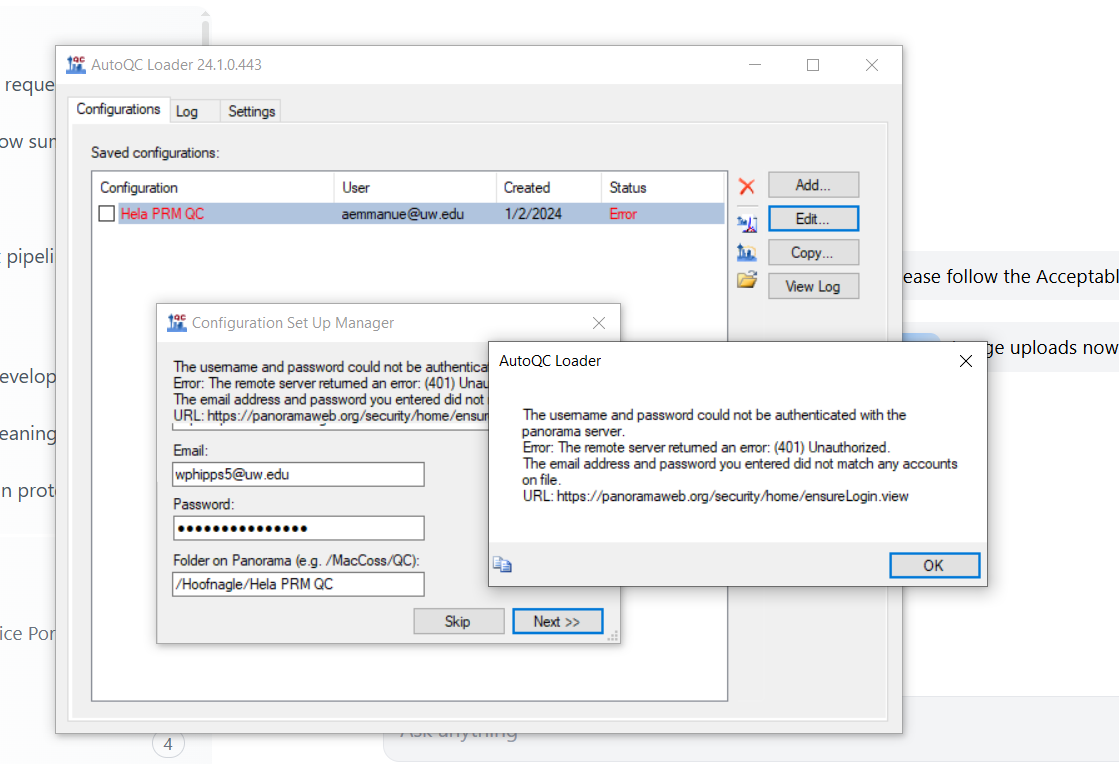Screen dimensions: 1119x764
Task: Click the ensureLogin.view URL in the error dialog
Action: pos(732,496)
